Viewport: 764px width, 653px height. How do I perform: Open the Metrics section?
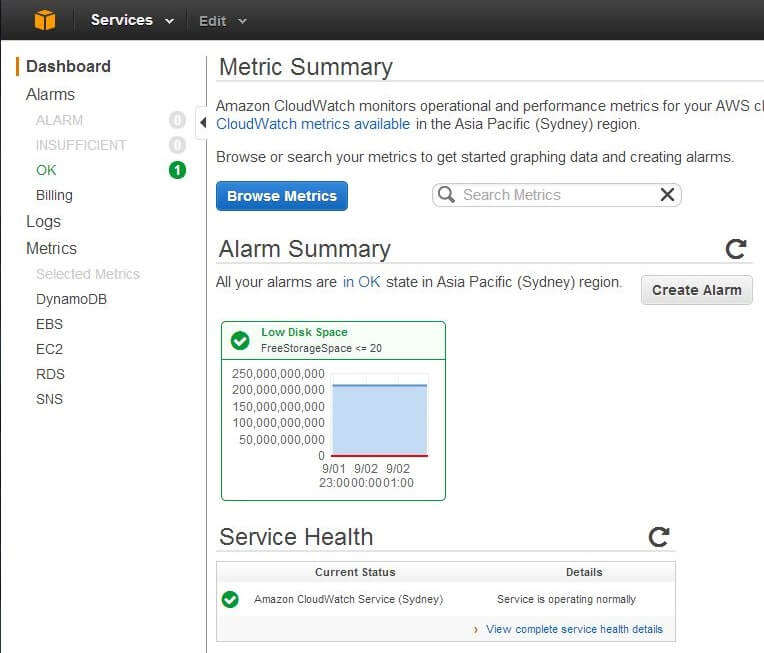click(x=51, y=249)
